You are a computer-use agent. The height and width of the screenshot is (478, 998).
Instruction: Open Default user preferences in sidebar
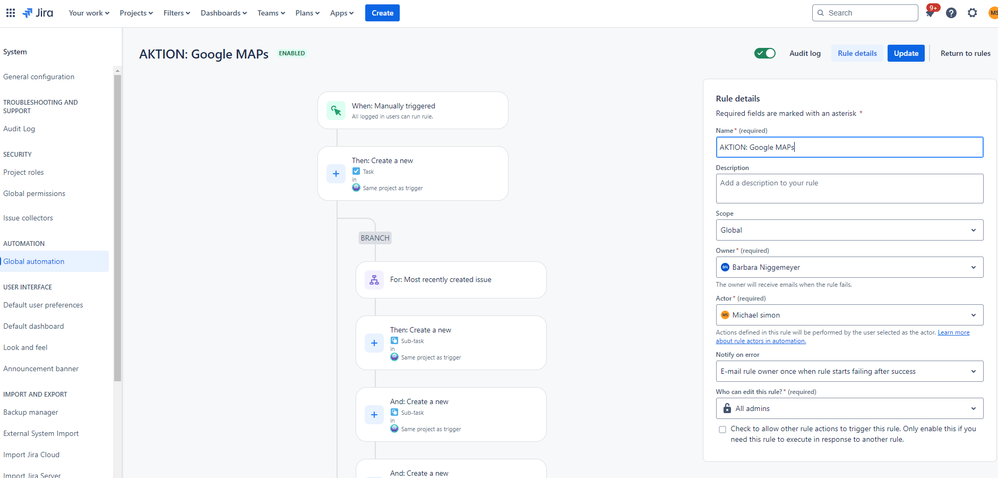coord(43,305)
